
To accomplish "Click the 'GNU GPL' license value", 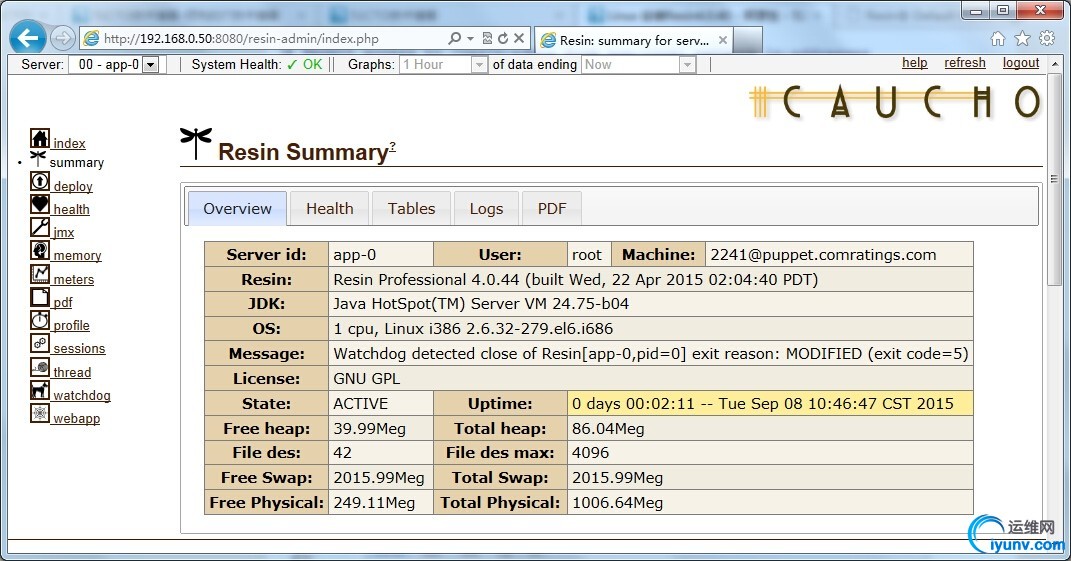I will click(x=367, y=379).
